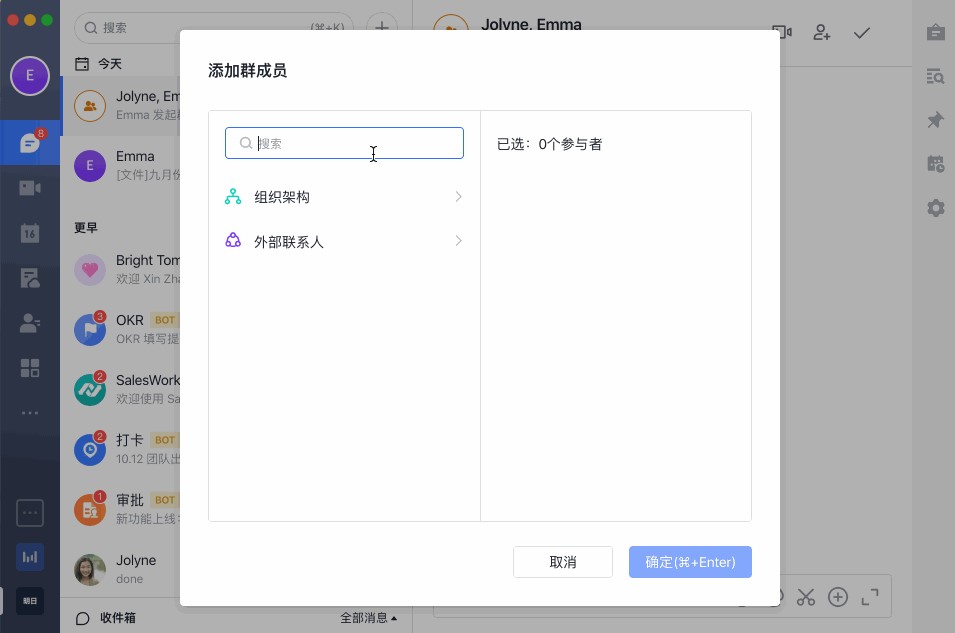Image resolution: width=955 pixels, height=633 pixels.
Task: Click the 取消 button
Action: (563, 562)
